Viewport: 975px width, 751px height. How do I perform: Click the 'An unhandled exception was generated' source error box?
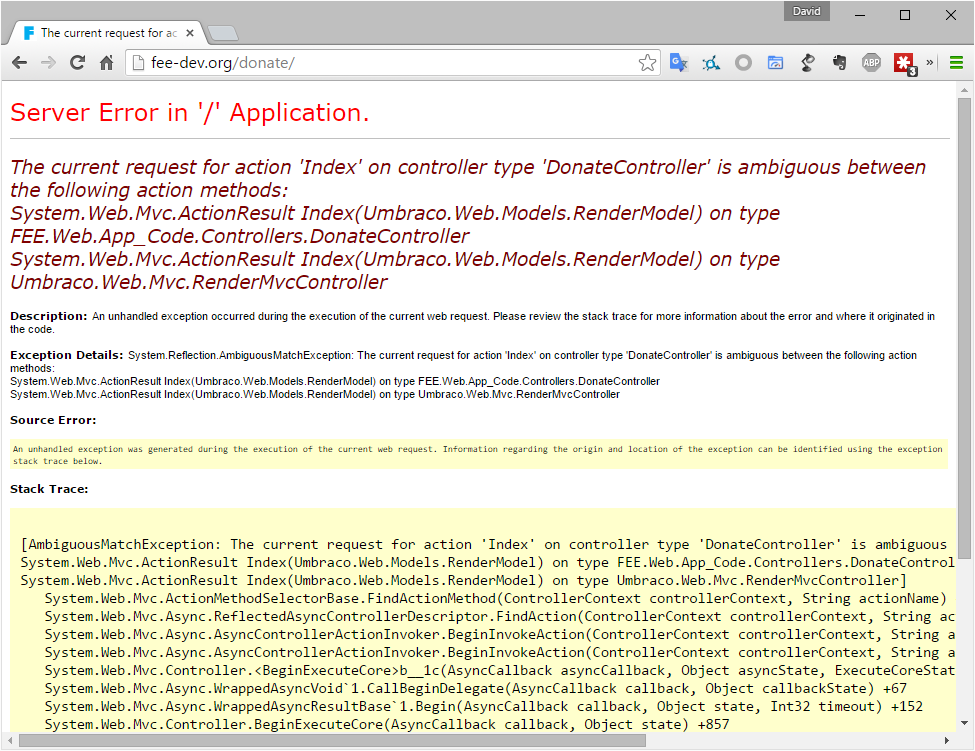[x=479, y=455]
